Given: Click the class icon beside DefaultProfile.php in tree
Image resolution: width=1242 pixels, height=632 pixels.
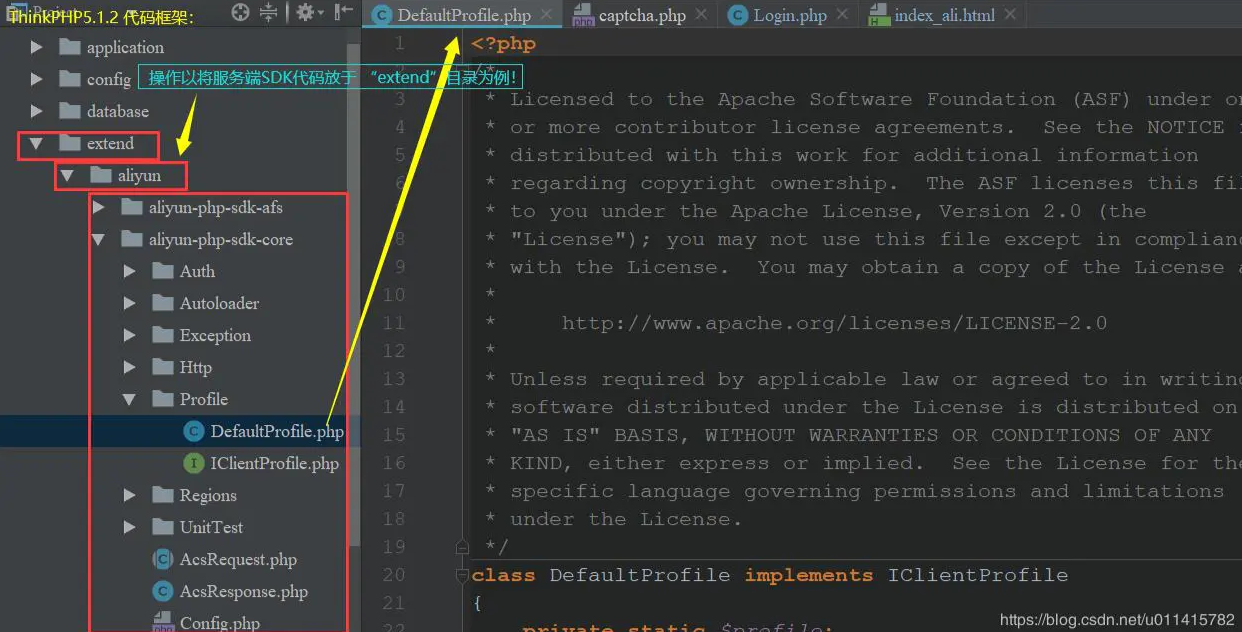Looking at the screenshot, I should (194, 431).
